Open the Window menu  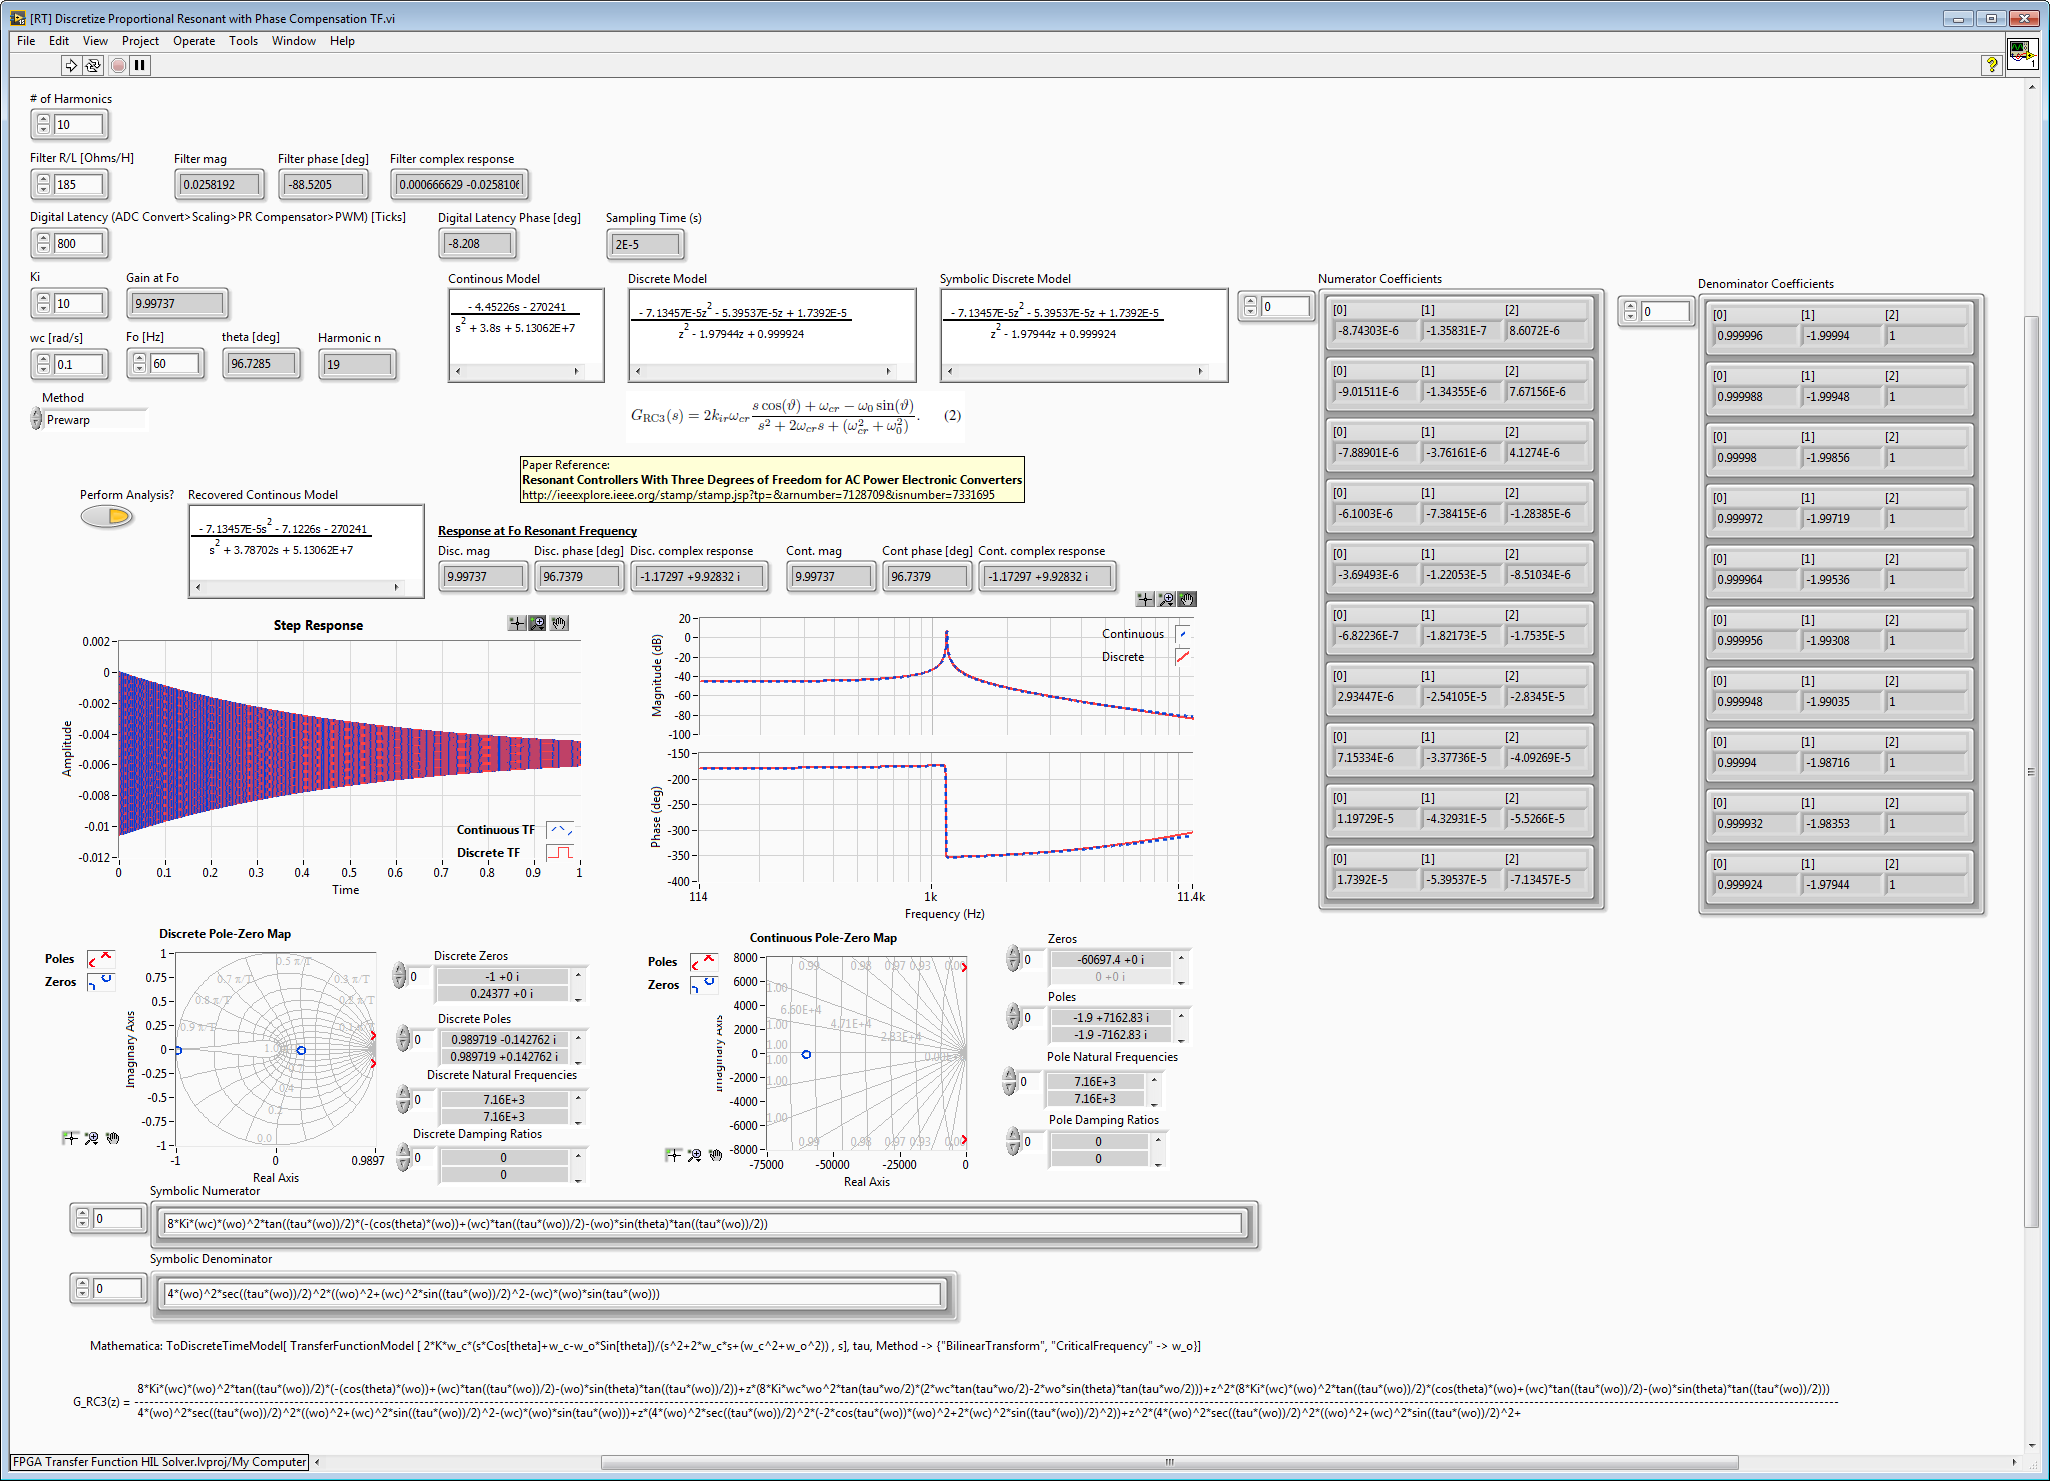tap(294, 41)
